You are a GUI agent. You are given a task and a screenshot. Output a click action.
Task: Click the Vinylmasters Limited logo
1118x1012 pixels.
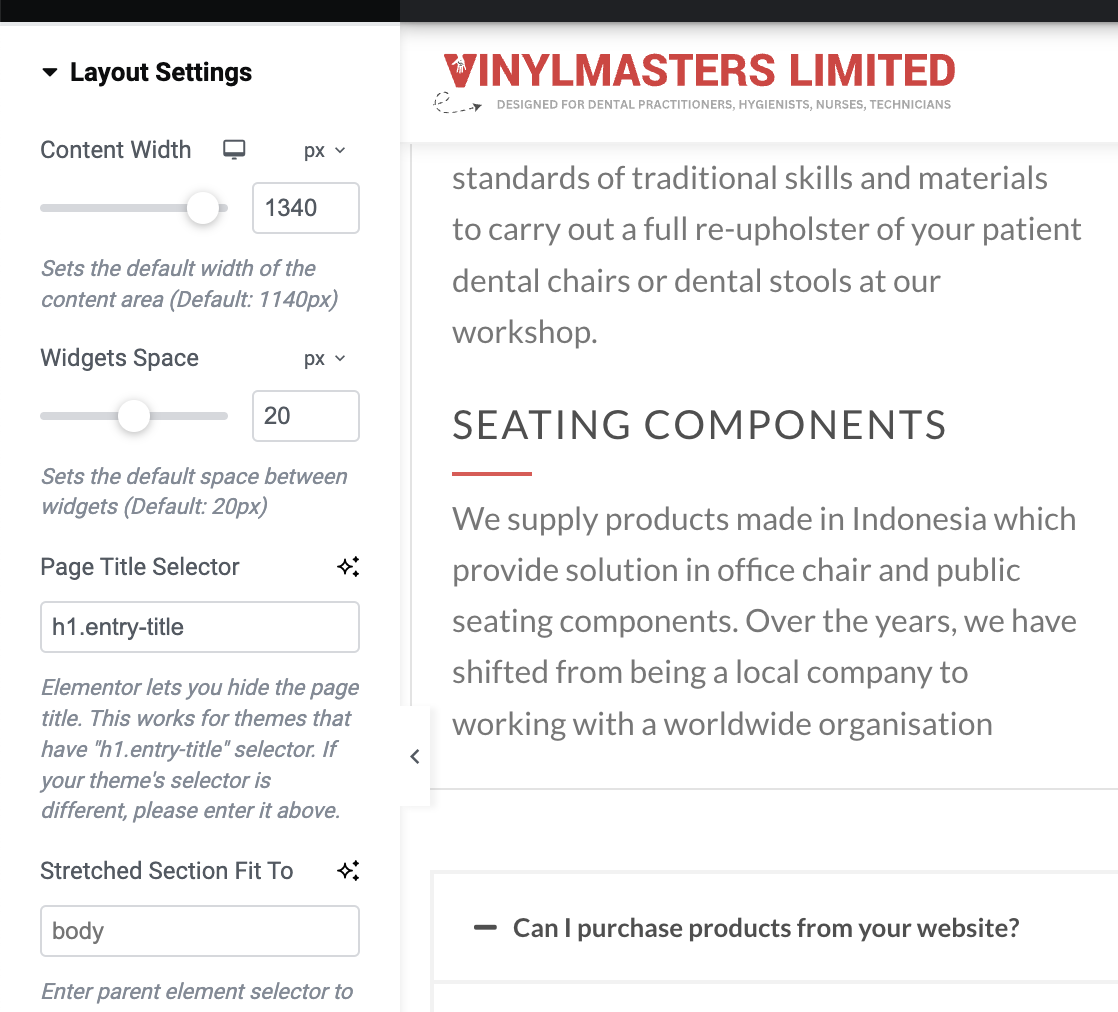click(698, 72)
